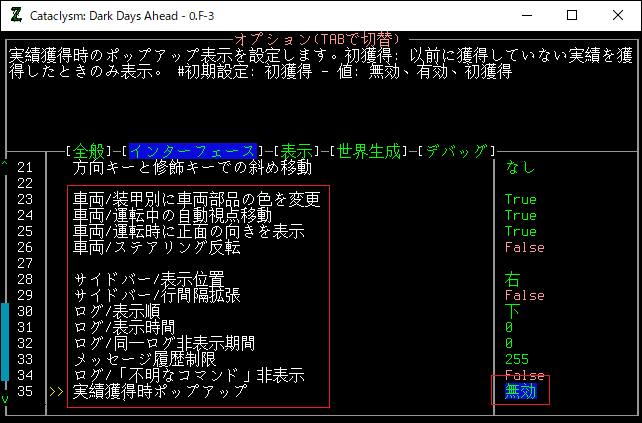Open the 世界生成 tab
The image size is (642, 423).
coord(369,151)
